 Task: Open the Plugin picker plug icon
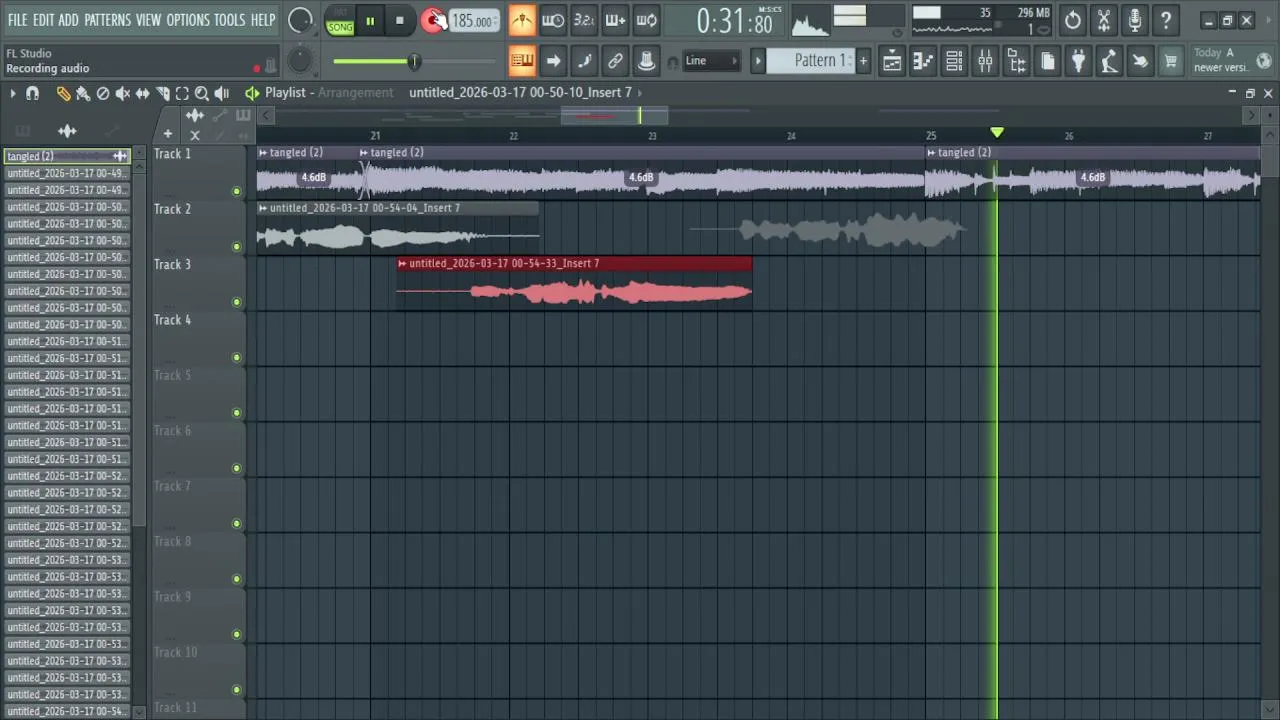coord(1078,61)
